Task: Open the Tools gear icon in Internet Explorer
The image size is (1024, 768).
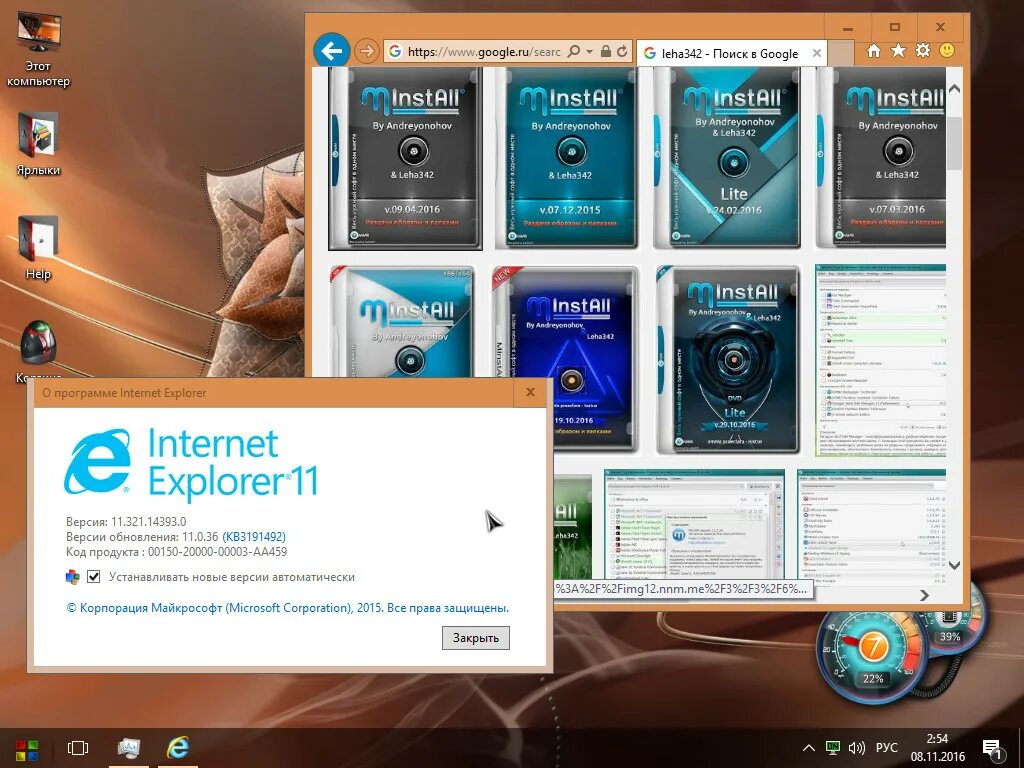Action: 923,50
